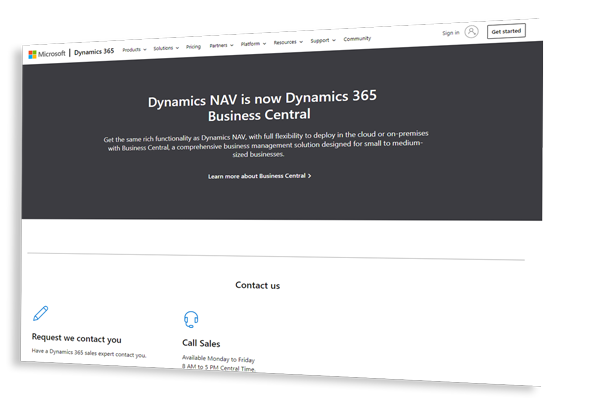This screenshot has width=600, height=405.
Task: Select the Call Sales heading
Action: (201, 343)
